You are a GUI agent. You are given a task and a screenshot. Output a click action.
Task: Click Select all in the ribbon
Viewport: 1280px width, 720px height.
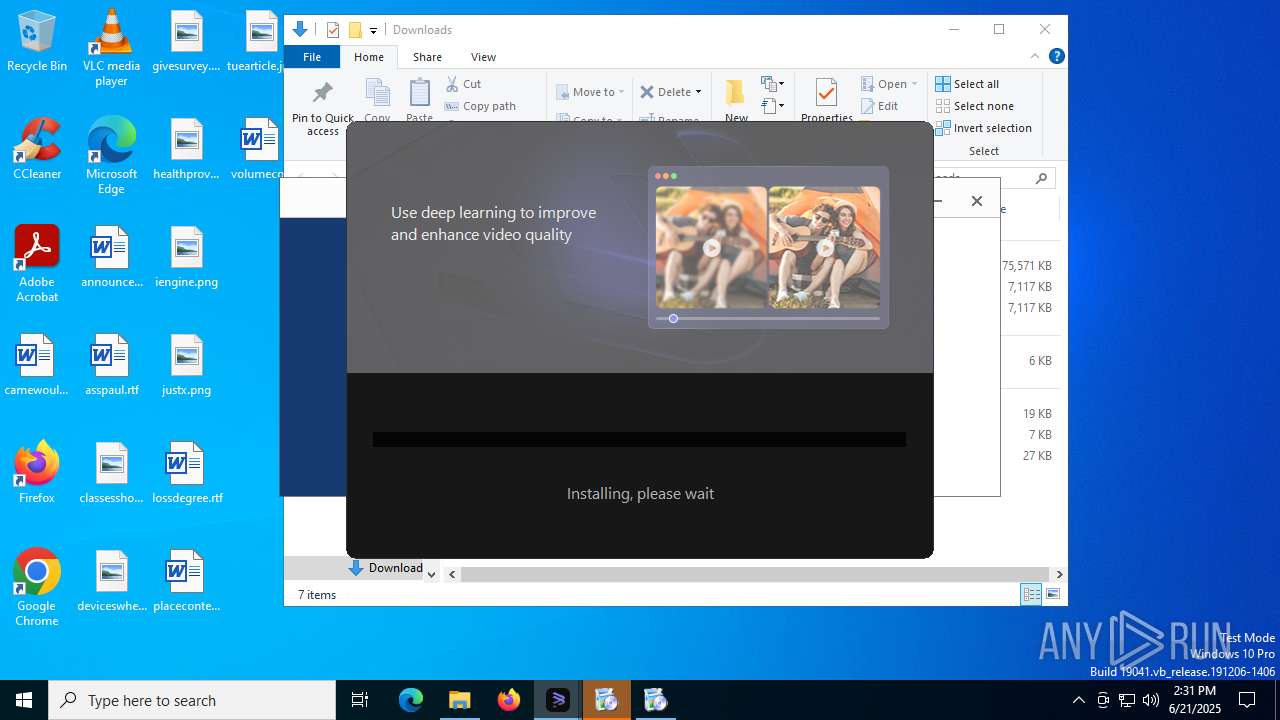pyautogui.click(x=967, y=84)
